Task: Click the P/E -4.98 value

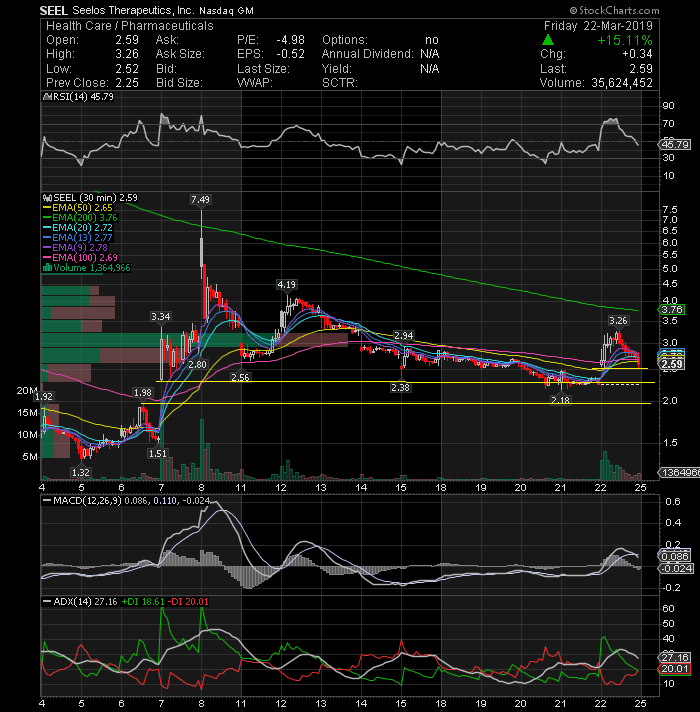Action: coord(291,40)
